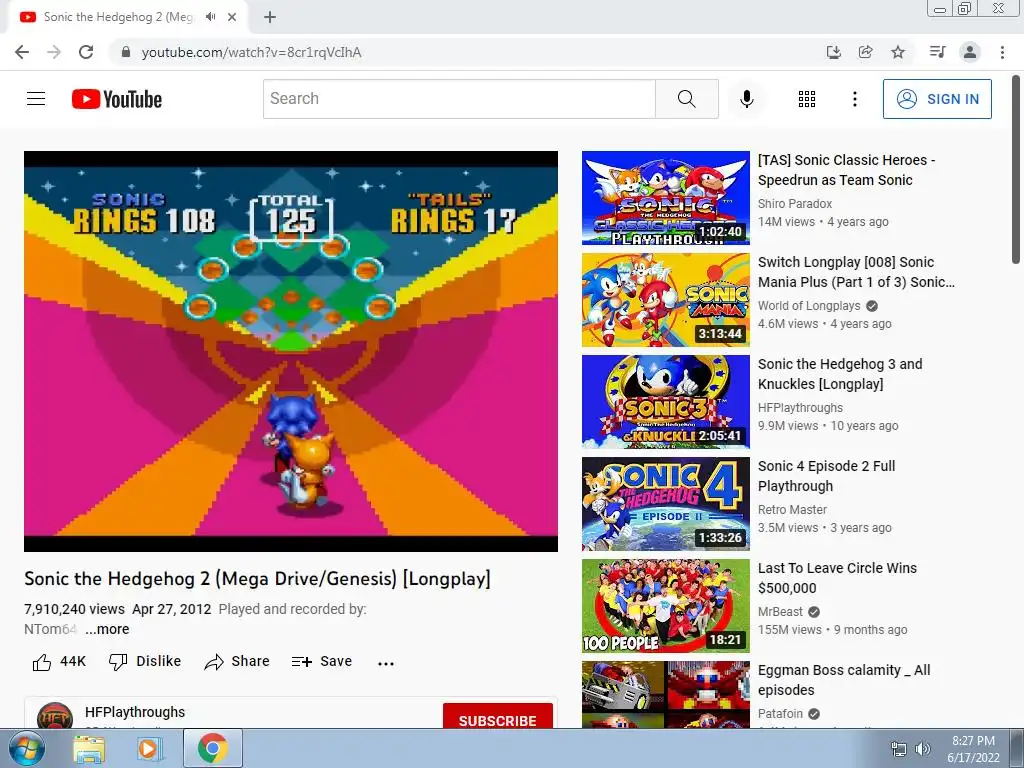Open TAS Sonic Classic Heroes thumbnail
This screenshot has width=1024, height=768.
point(665,198)
